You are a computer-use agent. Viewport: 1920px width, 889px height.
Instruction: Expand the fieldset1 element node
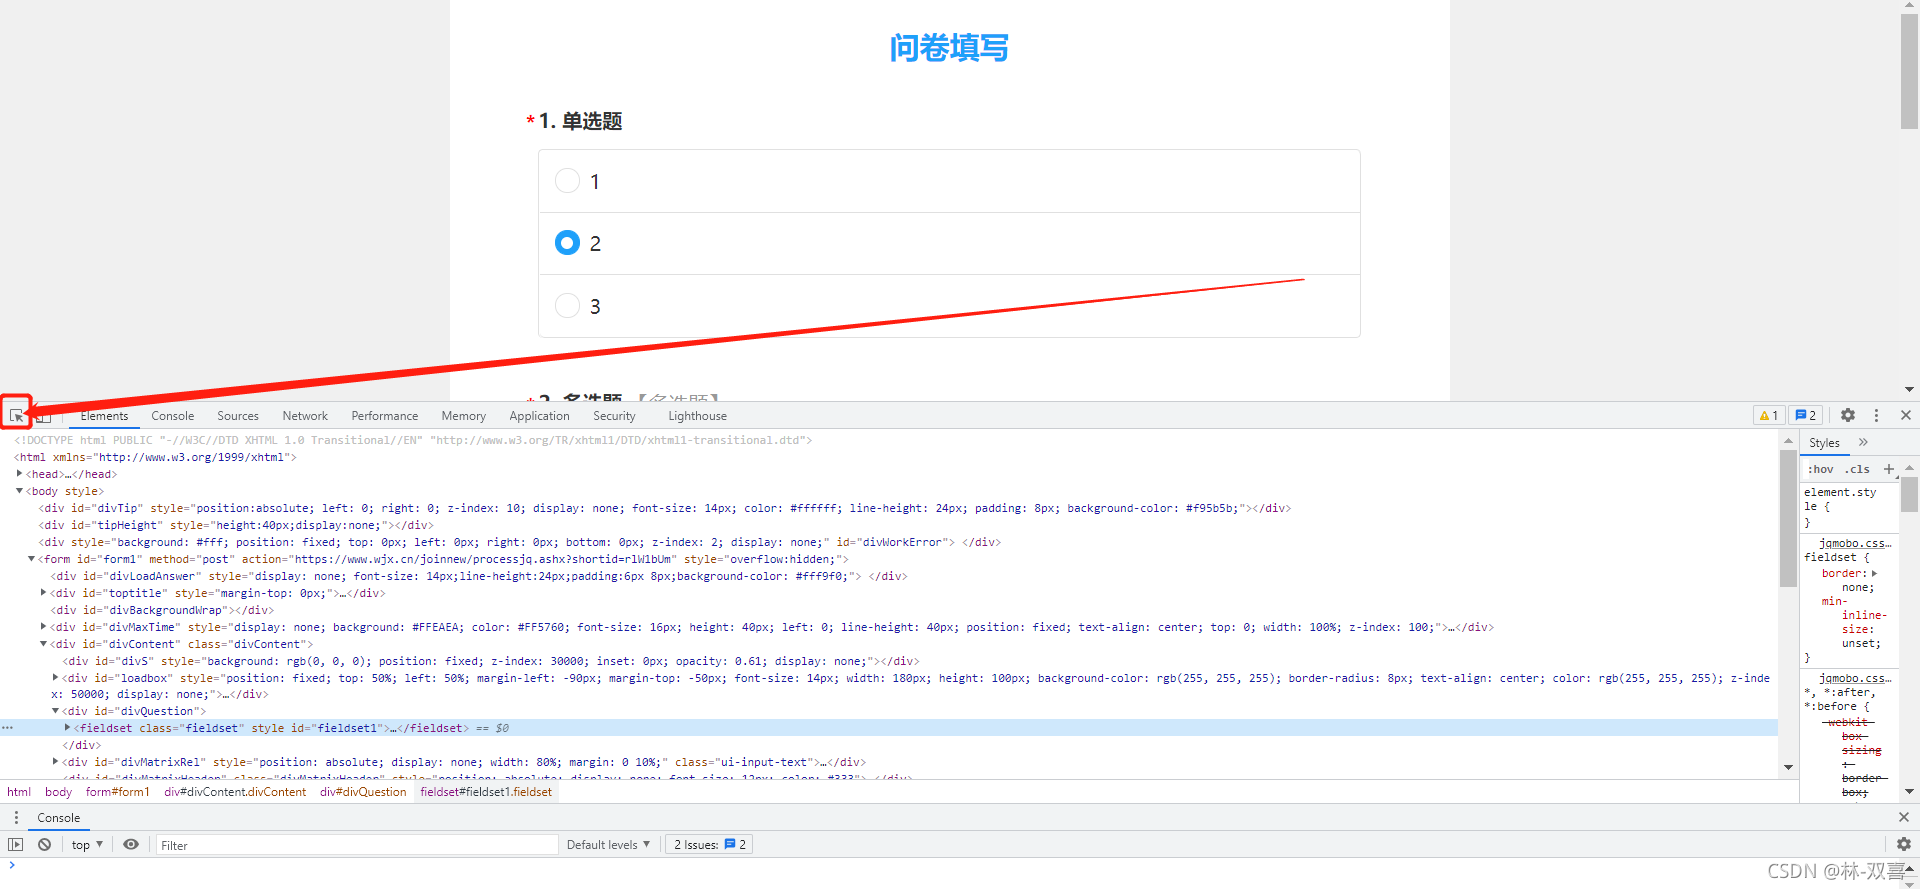coord(67,728)
